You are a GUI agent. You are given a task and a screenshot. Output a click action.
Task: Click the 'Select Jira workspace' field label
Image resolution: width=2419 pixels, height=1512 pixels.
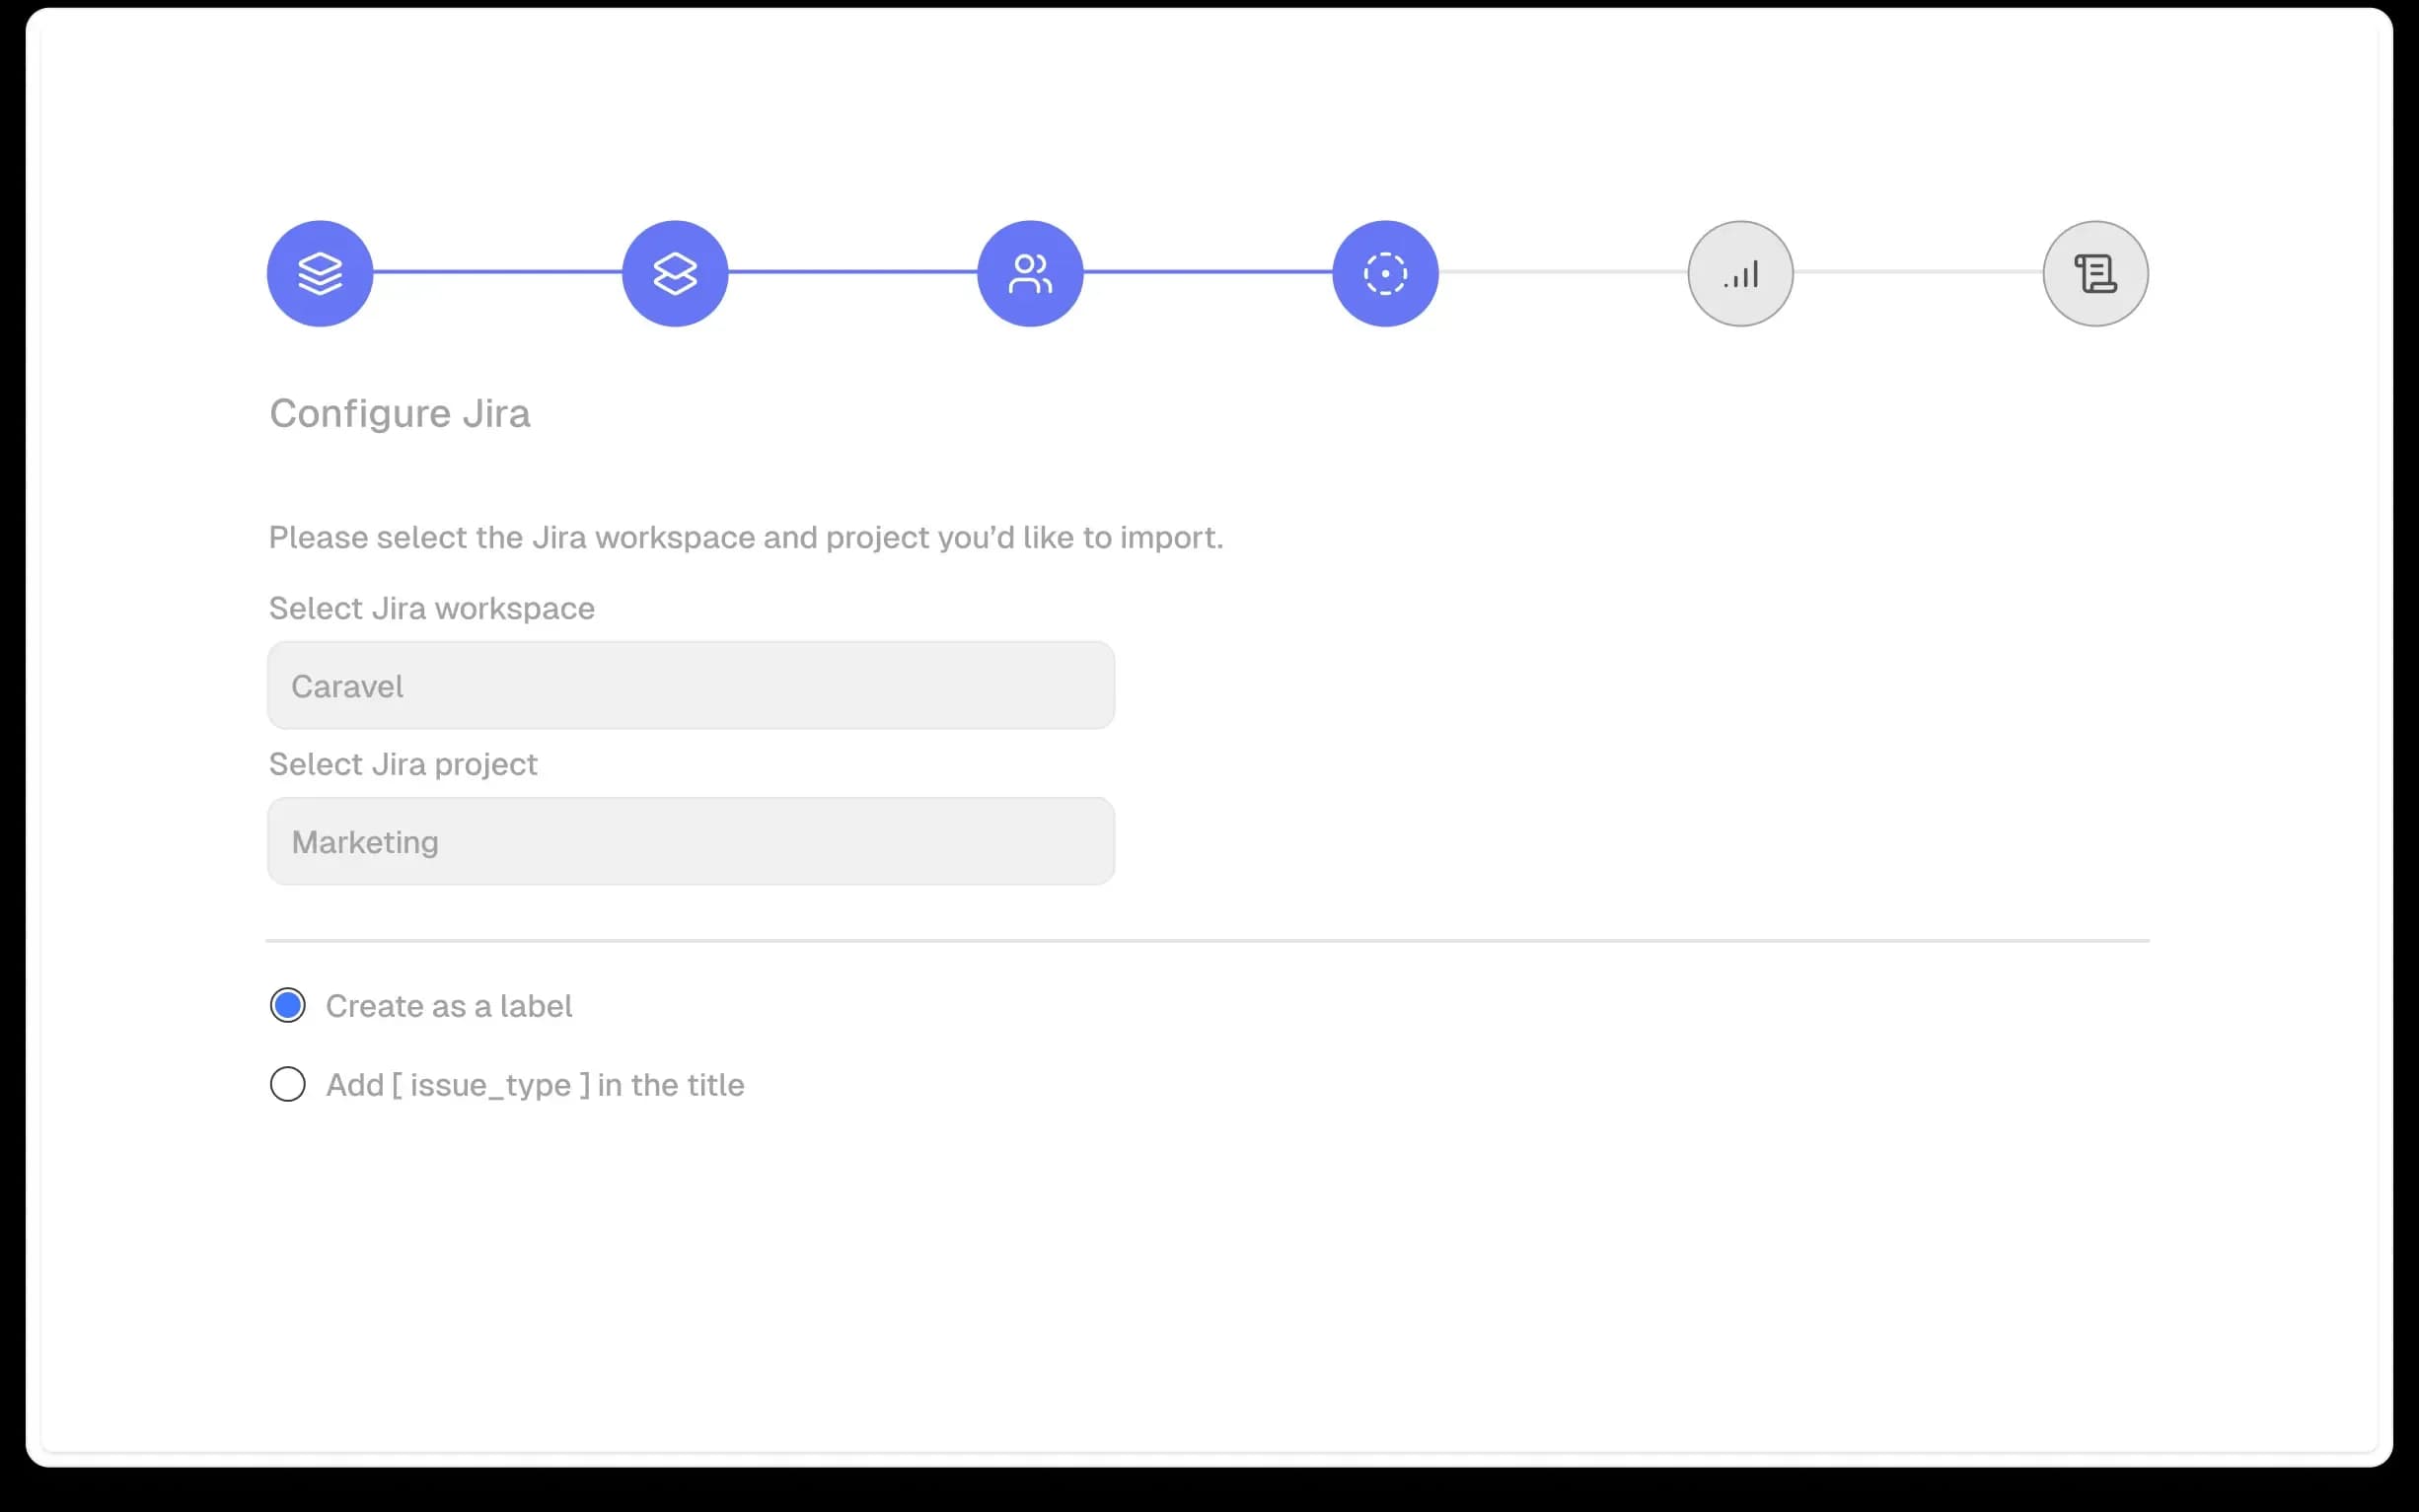[432, 608]
